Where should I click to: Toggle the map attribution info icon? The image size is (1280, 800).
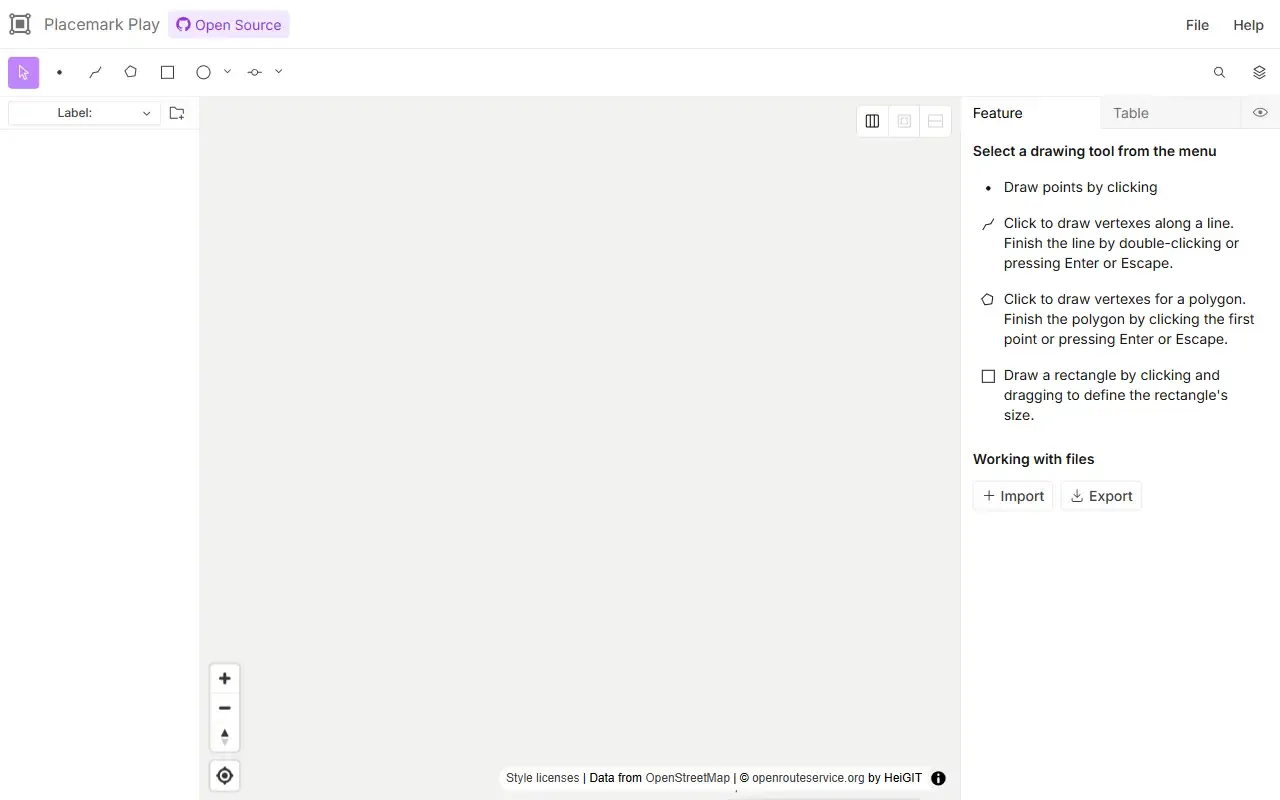click(938, 778)
